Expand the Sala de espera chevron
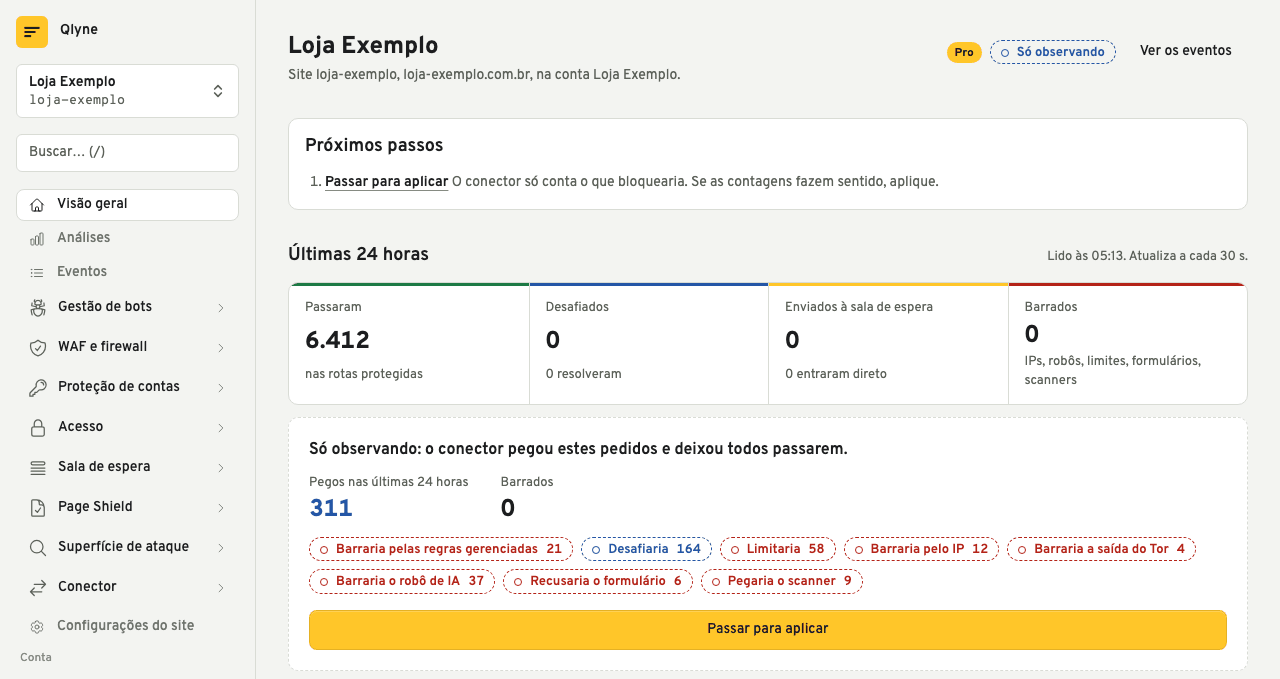This screenshot has width=1280, height=679. tap(221, 468)
